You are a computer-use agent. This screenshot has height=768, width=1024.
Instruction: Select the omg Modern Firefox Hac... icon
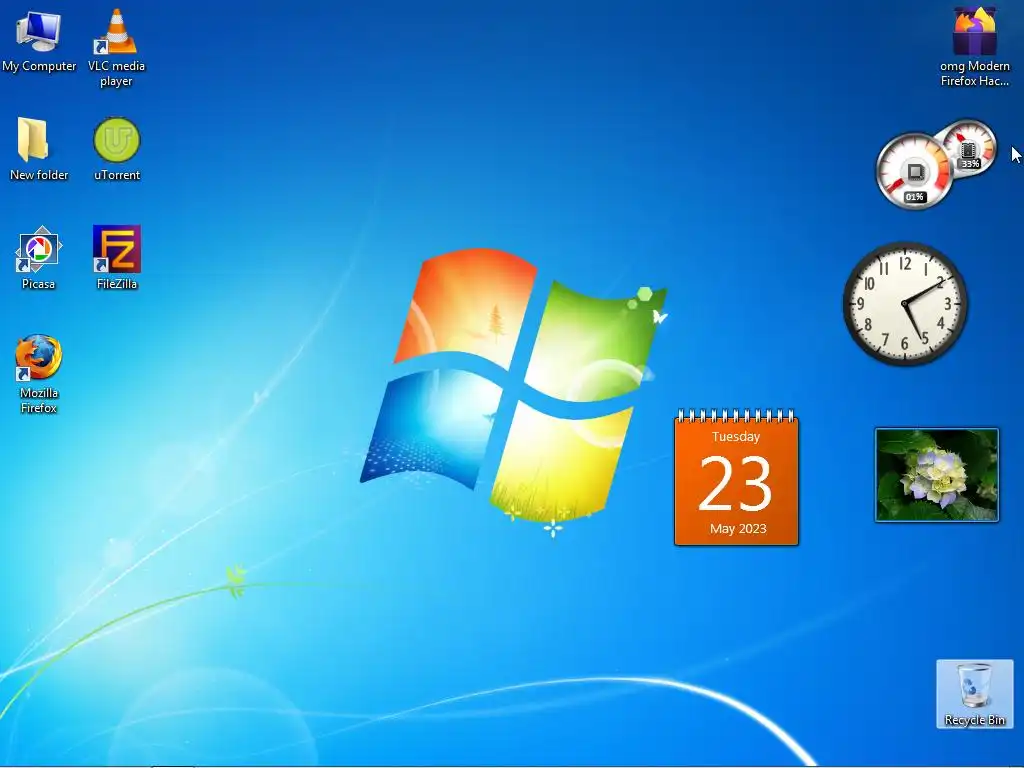(x=974, y=47)
